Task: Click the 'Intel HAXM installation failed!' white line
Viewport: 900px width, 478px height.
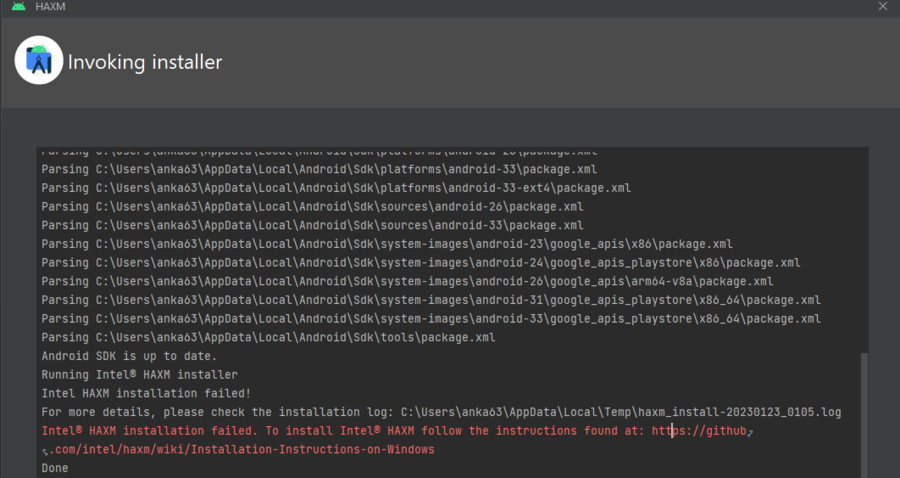Action: pos(146,393)
